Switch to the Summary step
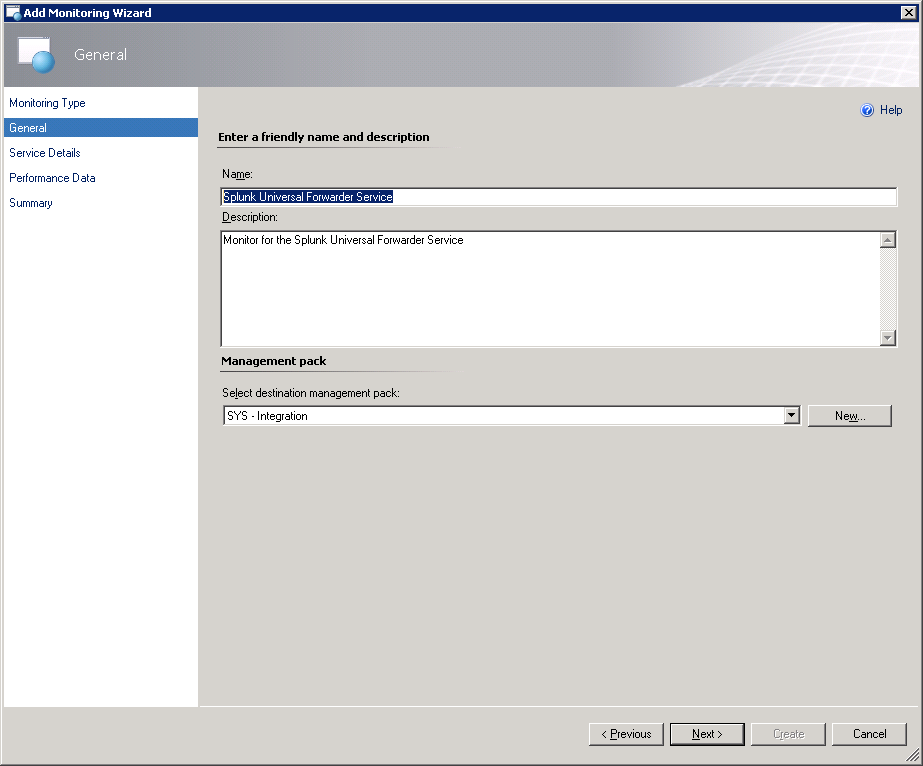923x766 pixels. point(31,203)
